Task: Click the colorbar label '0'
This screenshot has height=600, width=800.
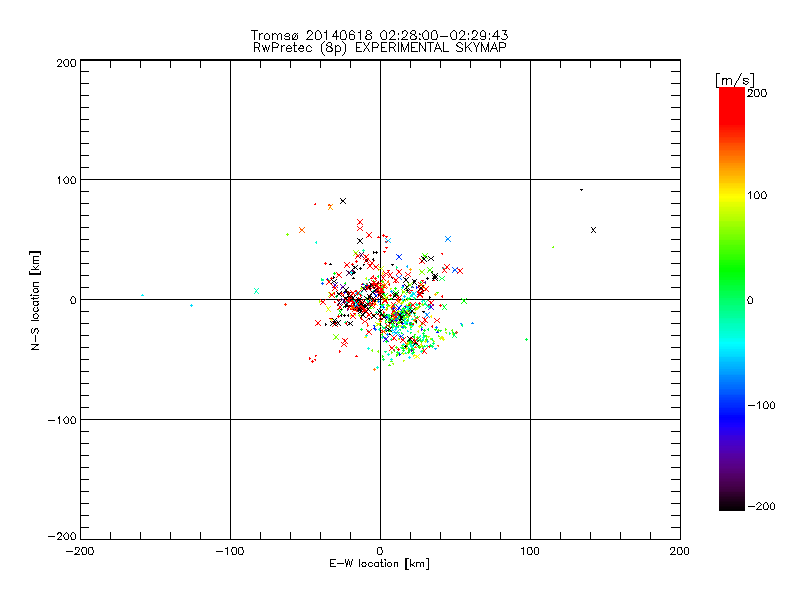Action: click(x=750, y=301)
